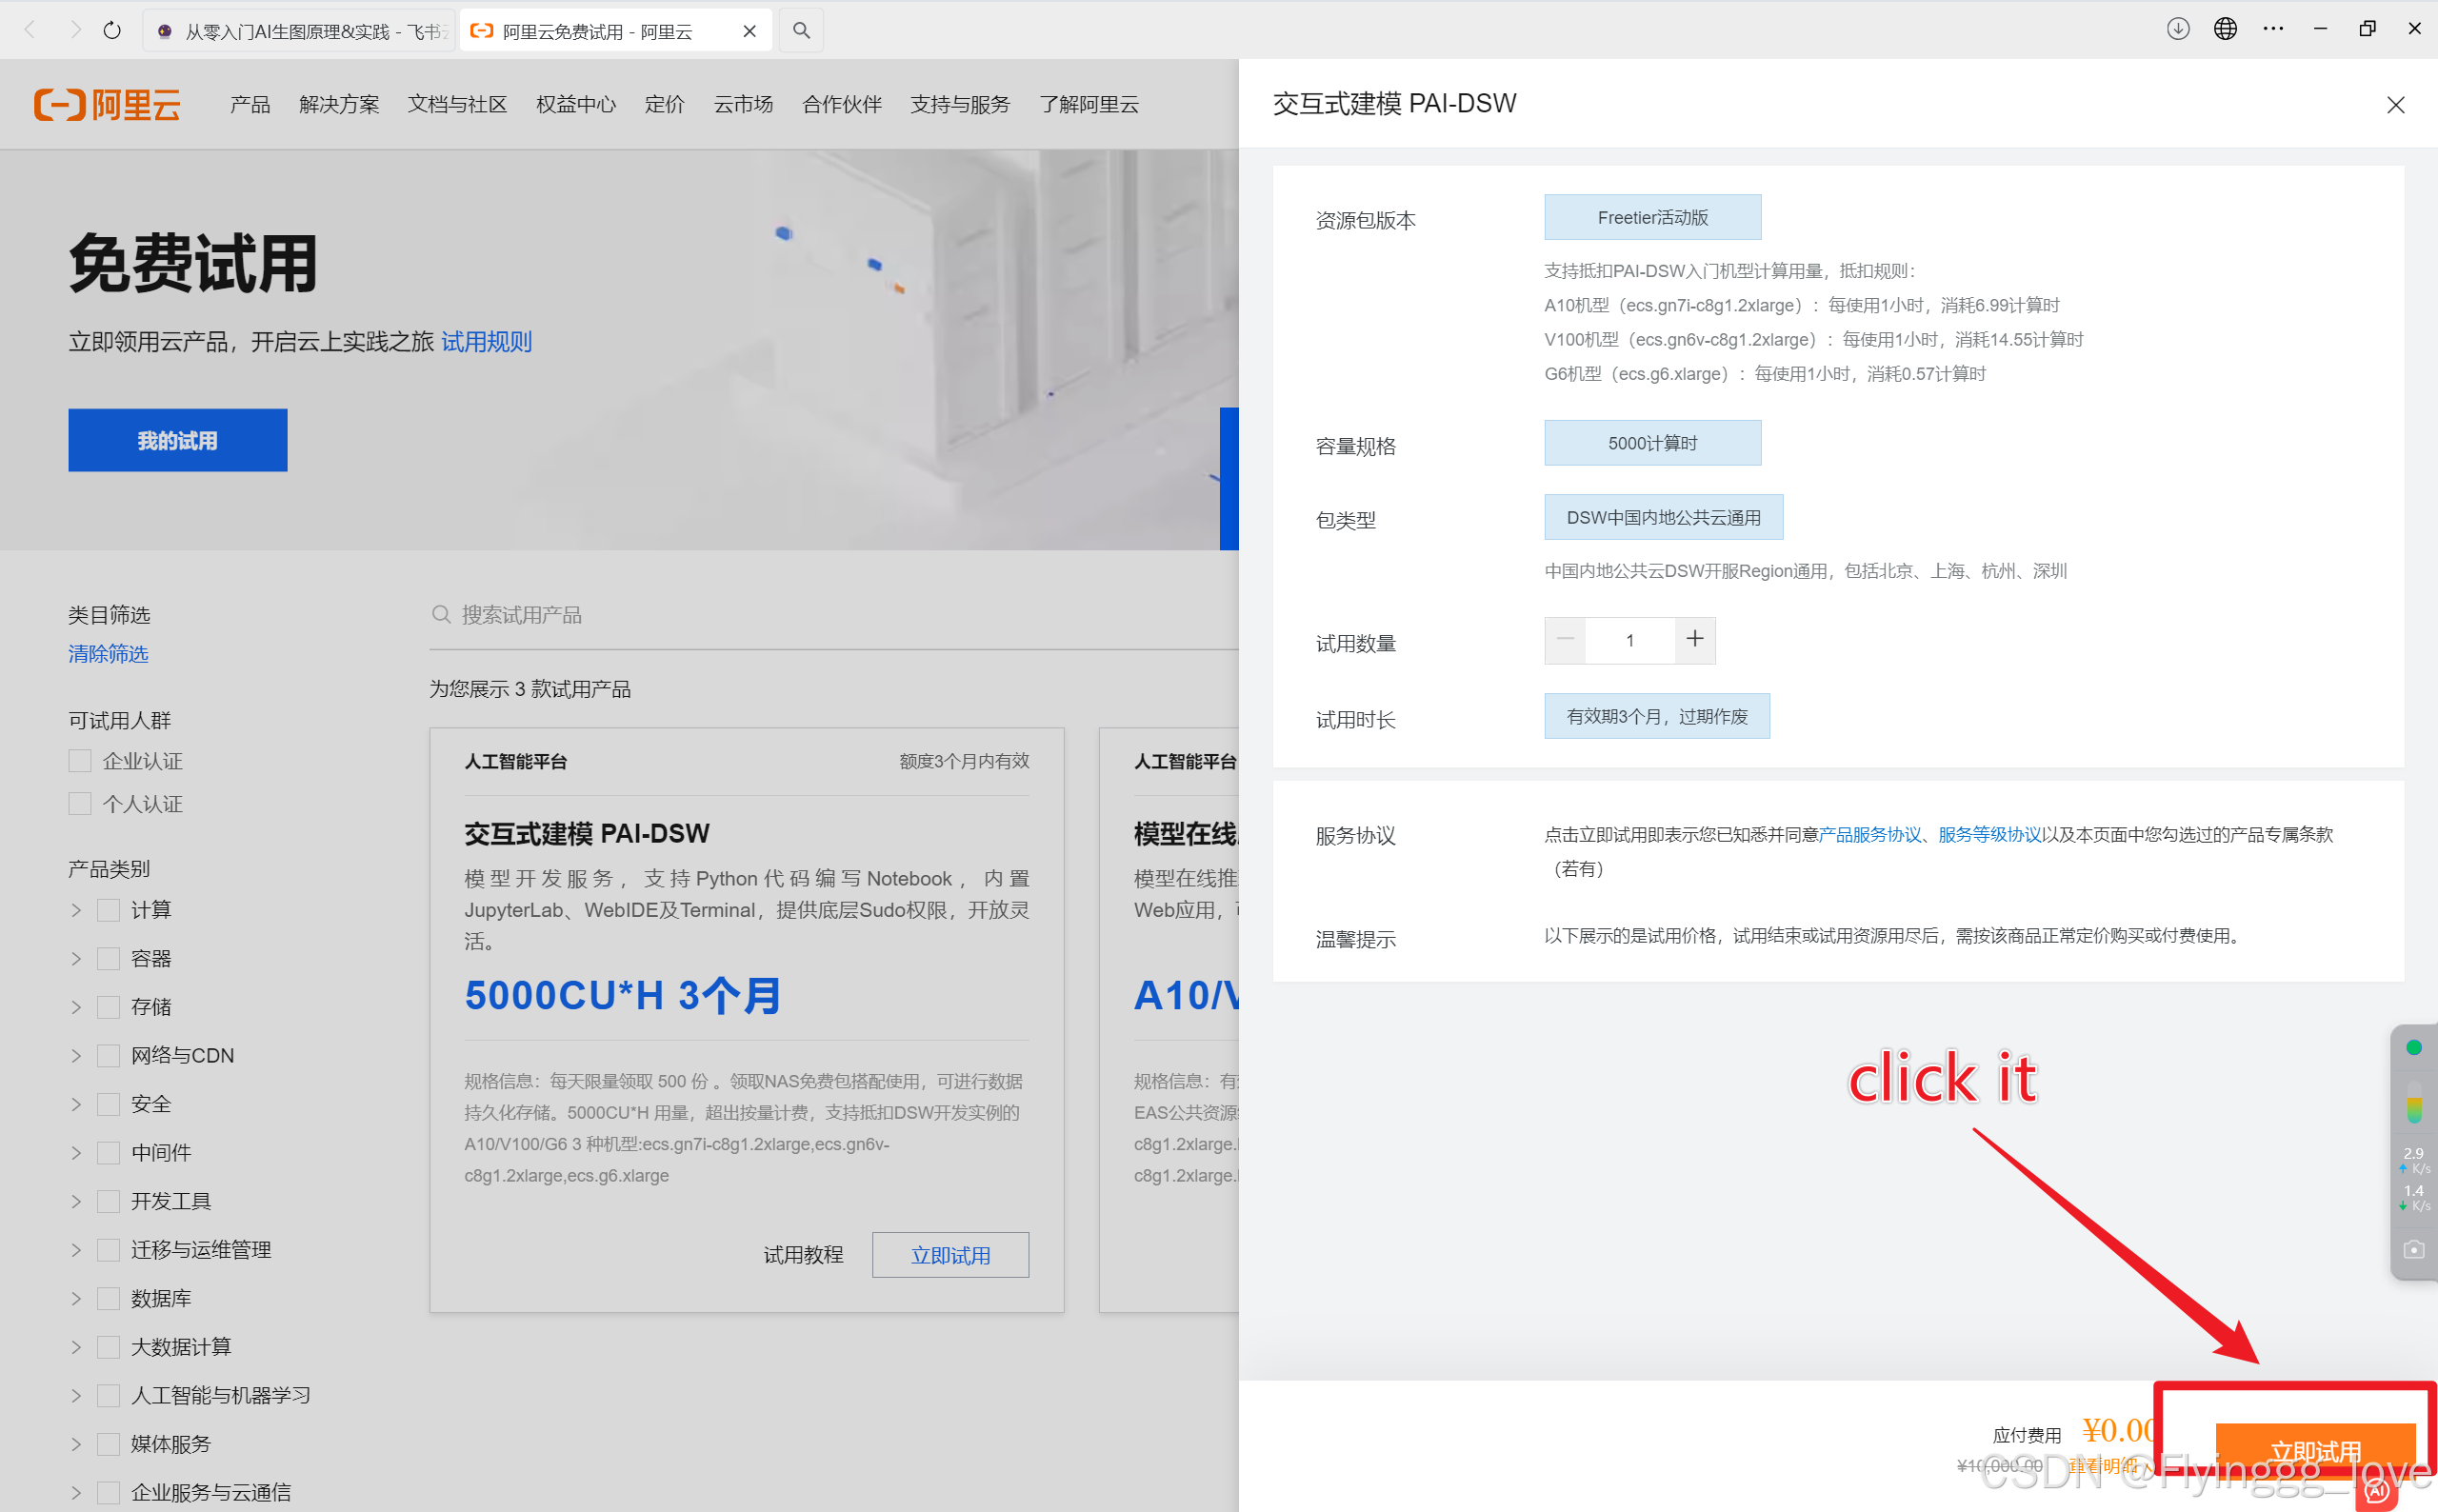Expand the 大数据计算 category chevron
2438x1512 pixels.
(76, 1347)
